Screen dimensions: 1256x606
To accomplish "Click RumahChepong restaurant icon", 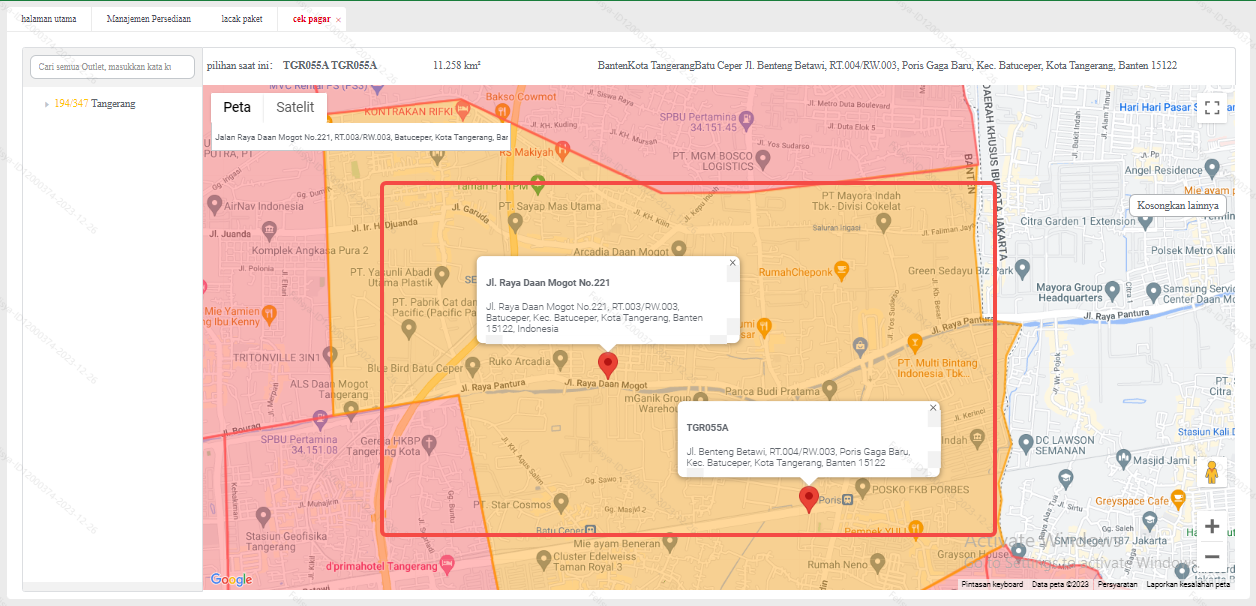I will (842, 270).
